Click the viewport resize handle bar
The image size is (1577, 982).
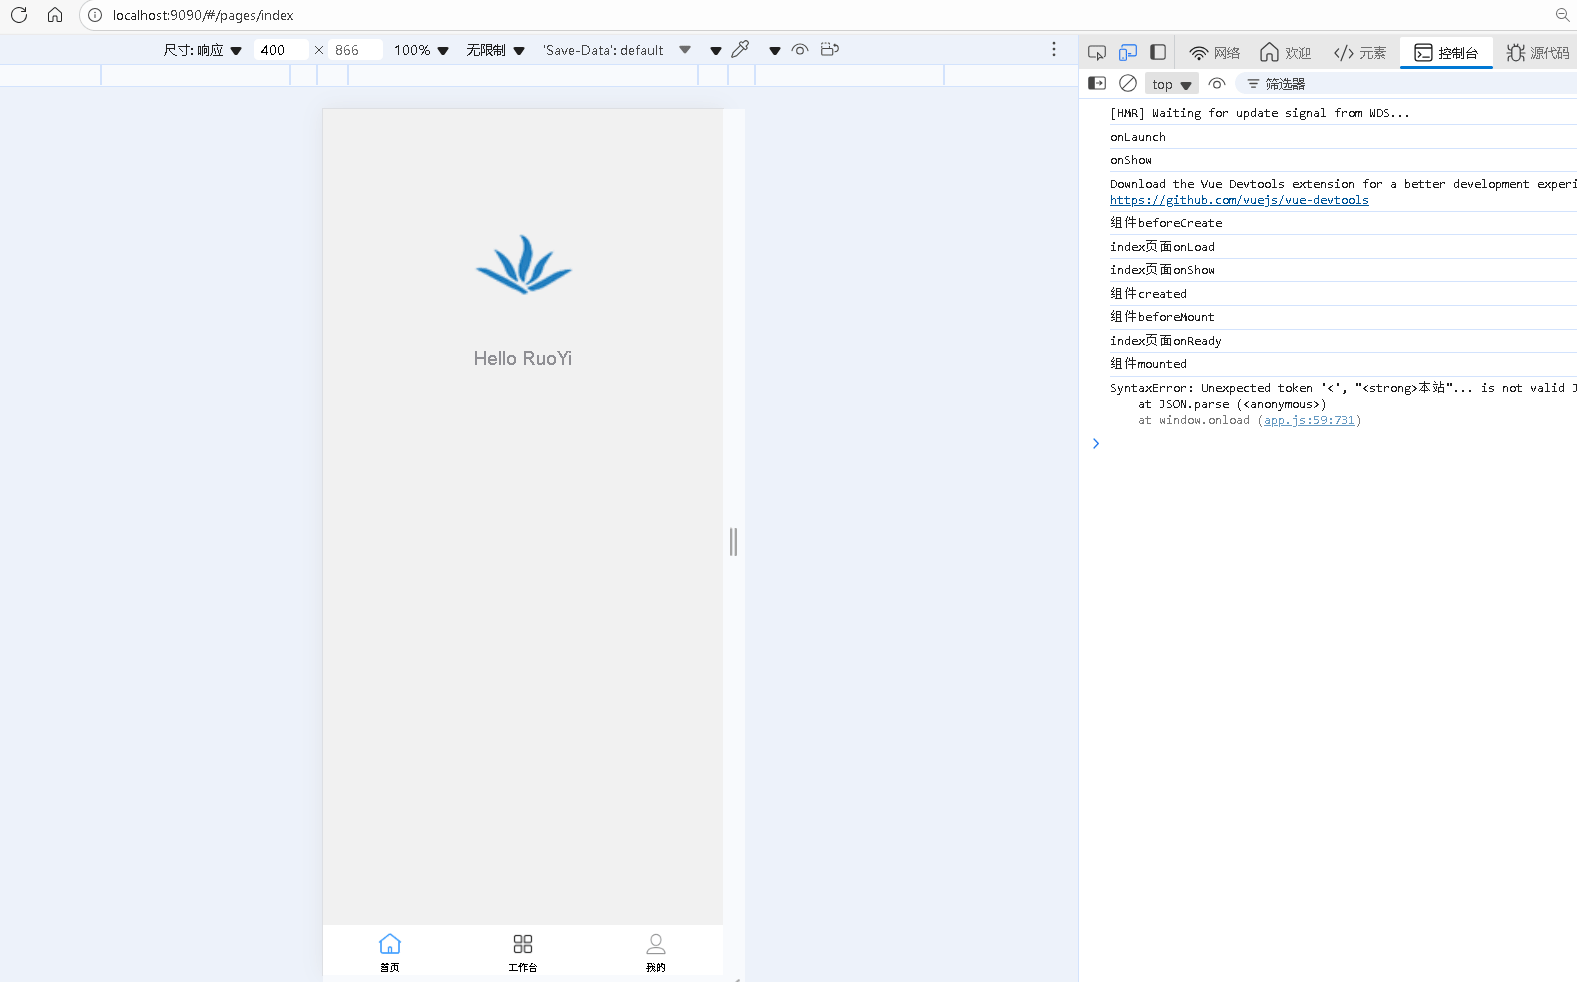coord(734,542)
